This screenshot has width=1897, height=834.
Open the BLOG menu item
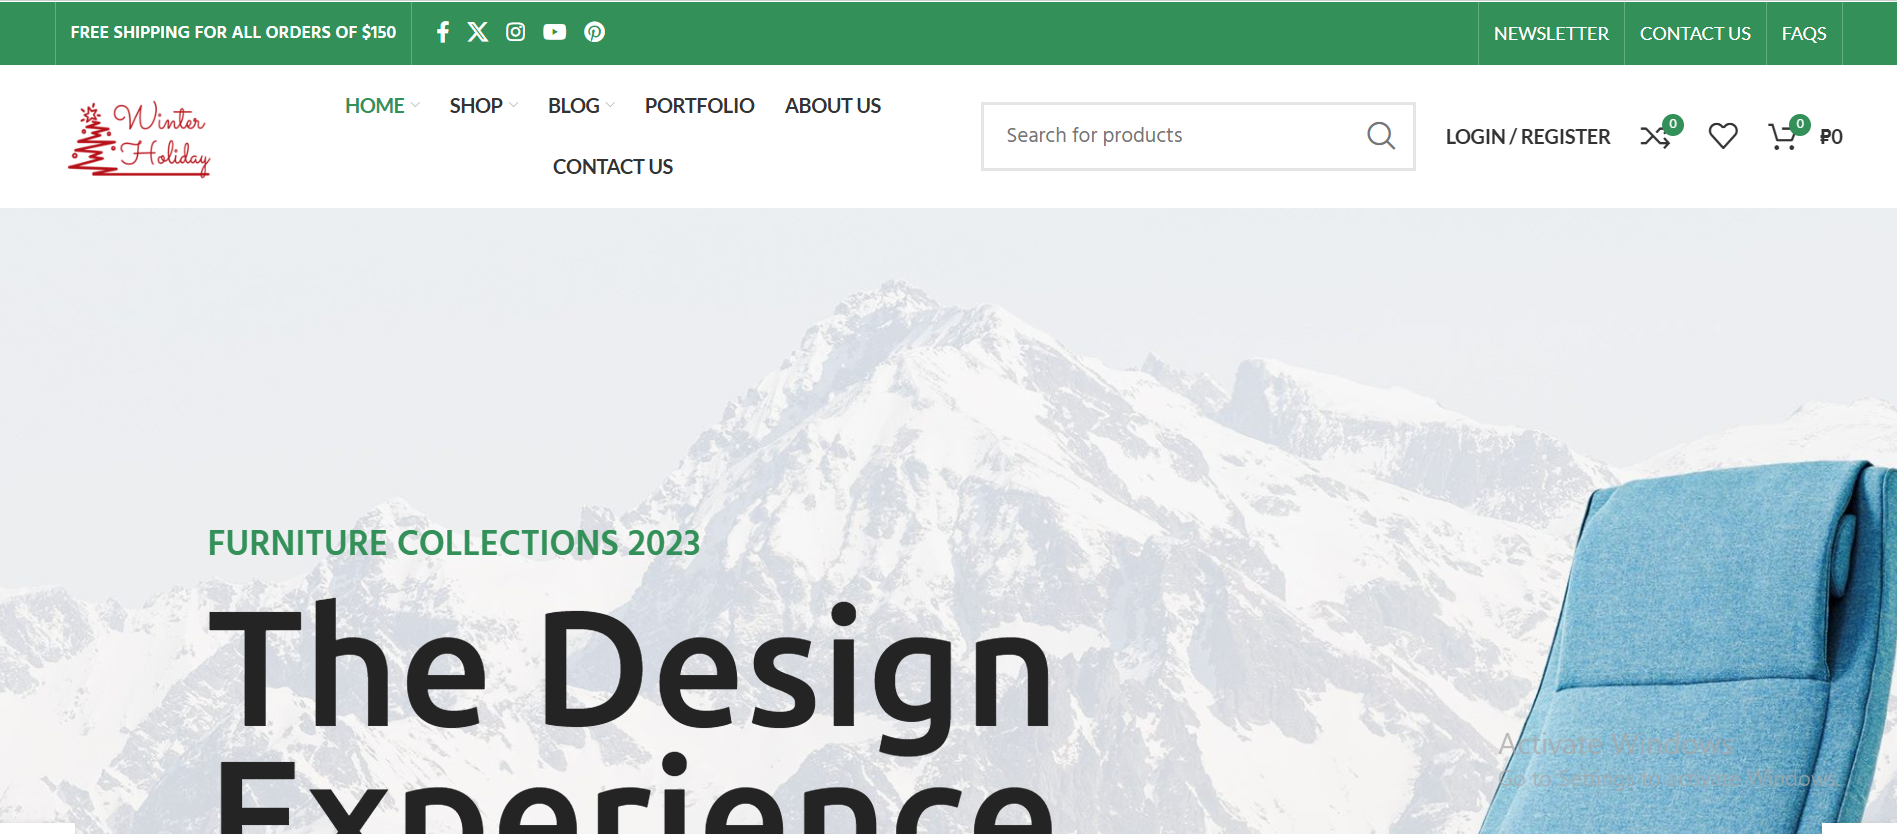(574, 105)
